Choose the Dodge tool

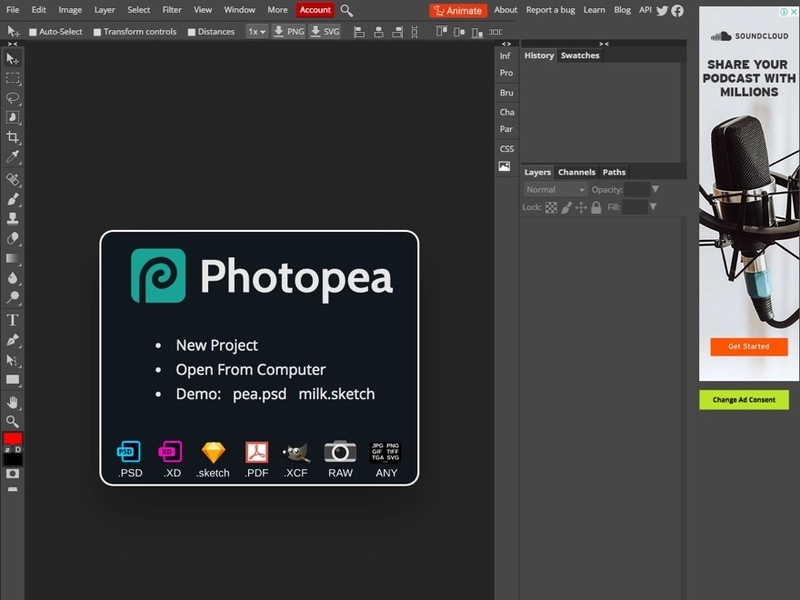(x=12, y=297)
